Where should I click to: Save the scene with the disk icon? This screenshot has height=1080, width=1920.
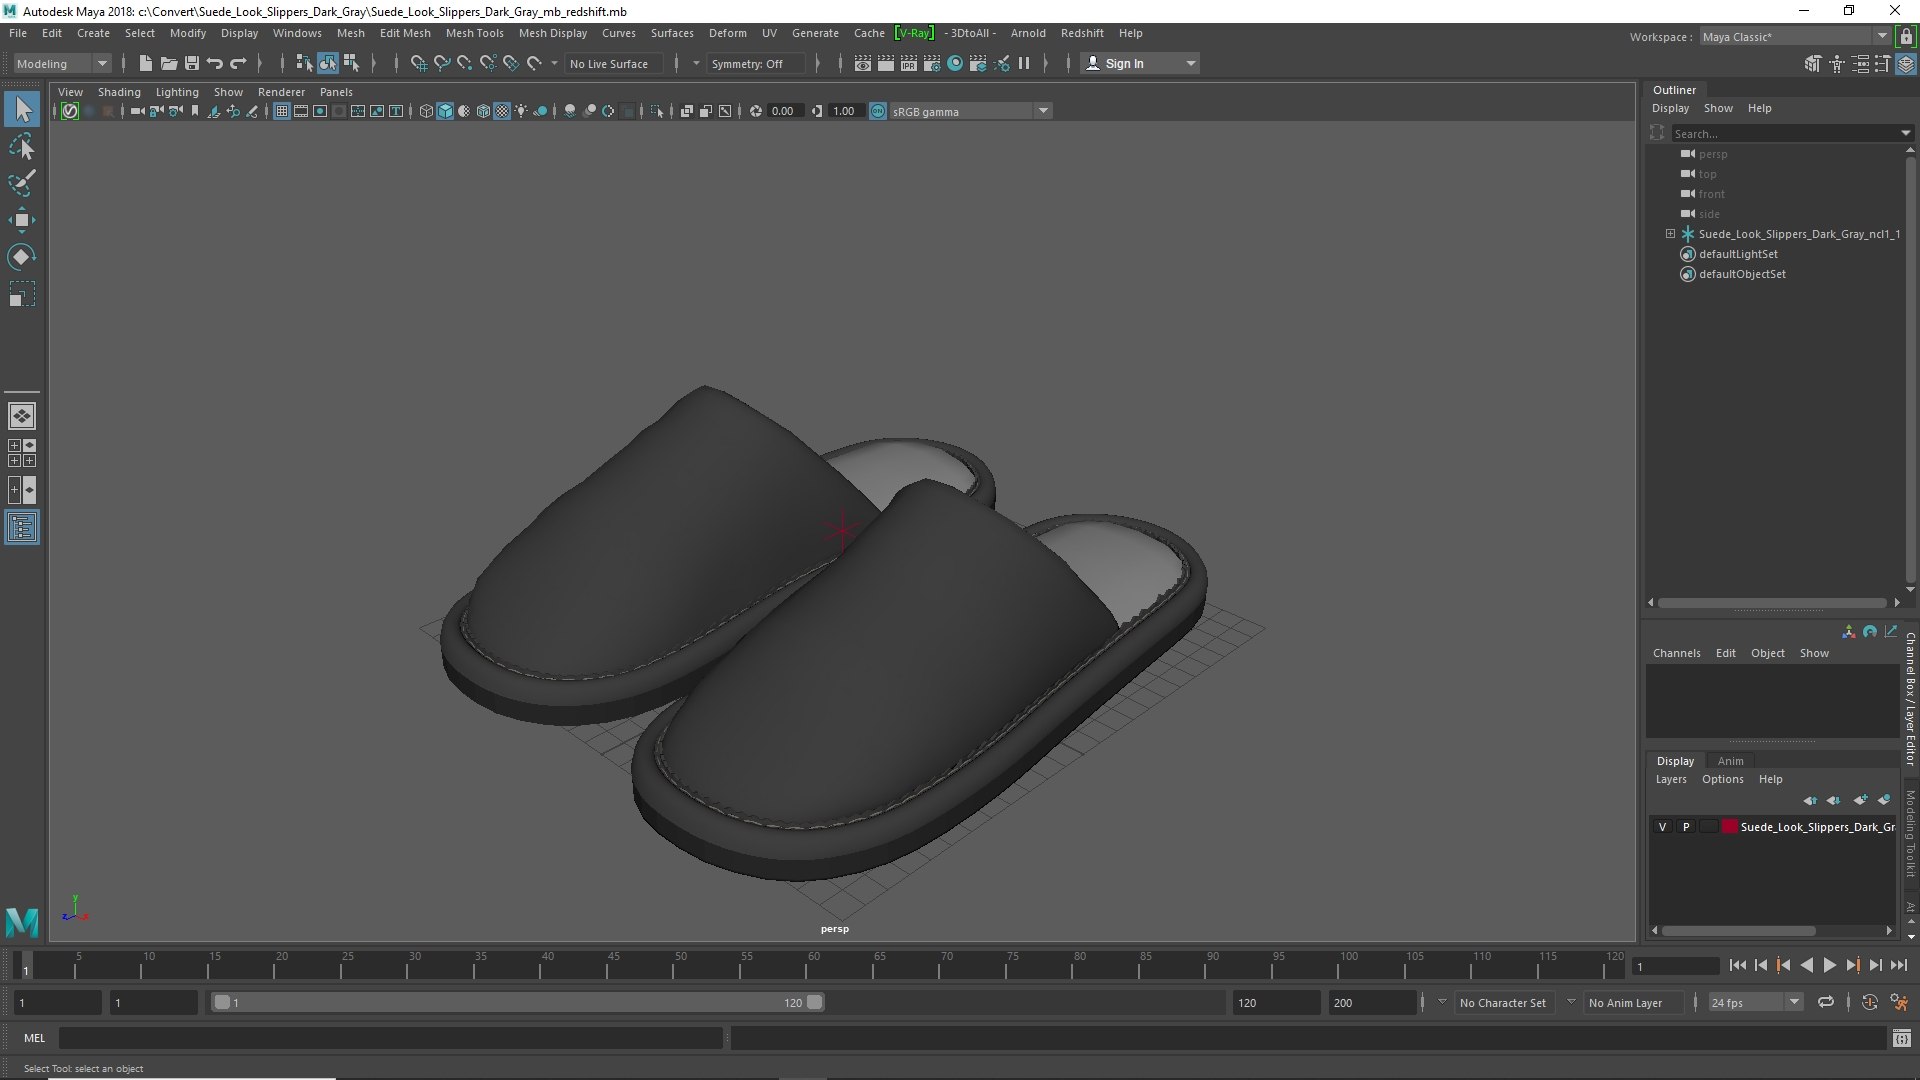click(191, 63)
